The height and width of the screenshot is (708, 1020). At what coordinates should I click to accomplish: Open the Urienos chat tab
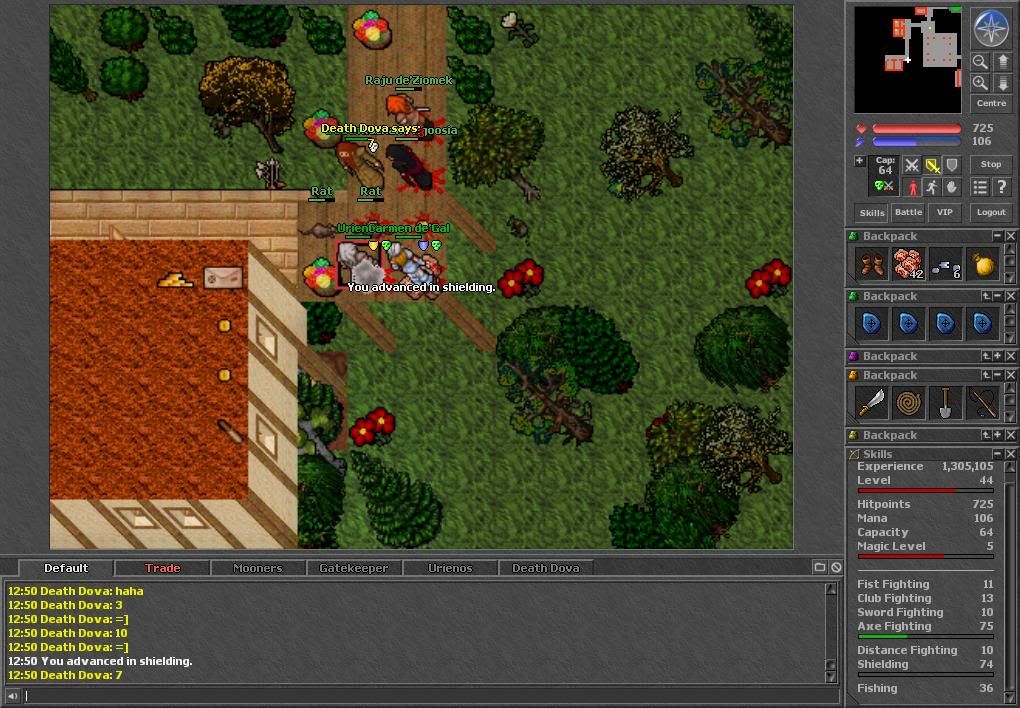click(450, 568)
